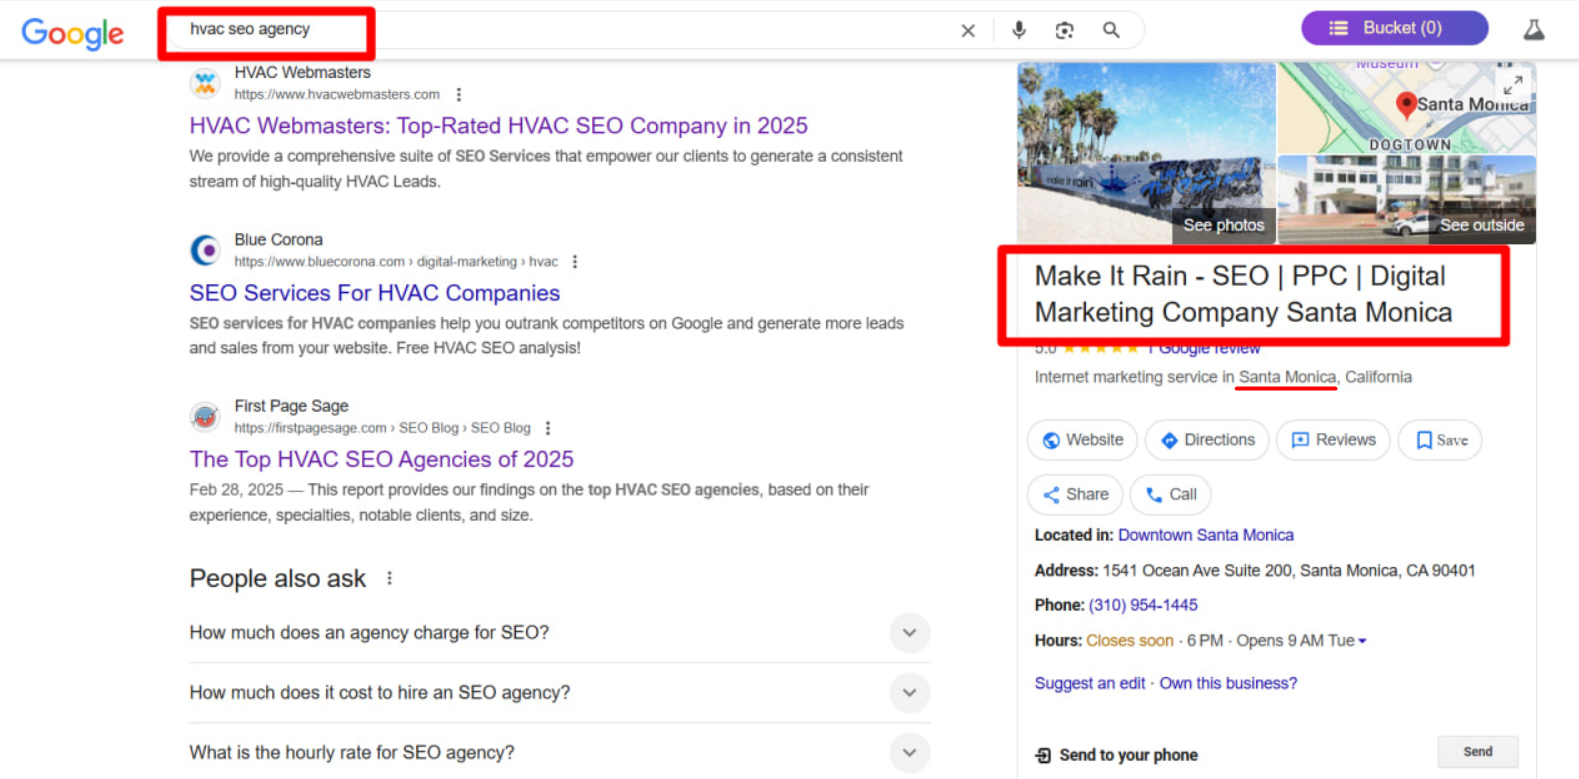Open the '1 Google review' link
This screenshot has height=779, width=1579.
coord(1204,348)
